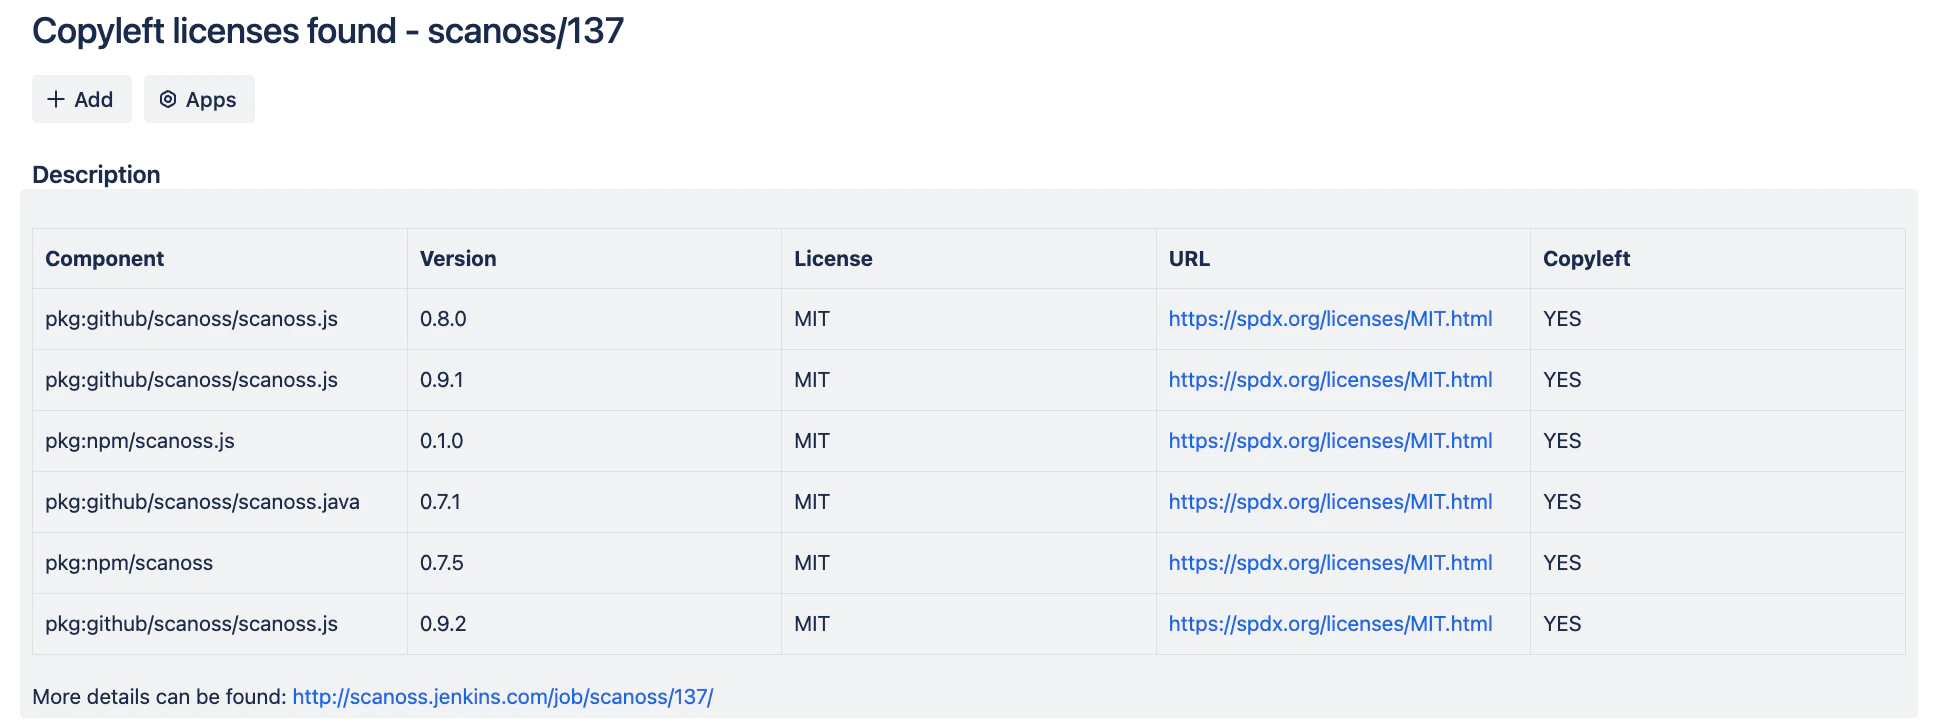Click the hexagon icon in Apps
1940x724 pixels.
(x=168, y=99)
